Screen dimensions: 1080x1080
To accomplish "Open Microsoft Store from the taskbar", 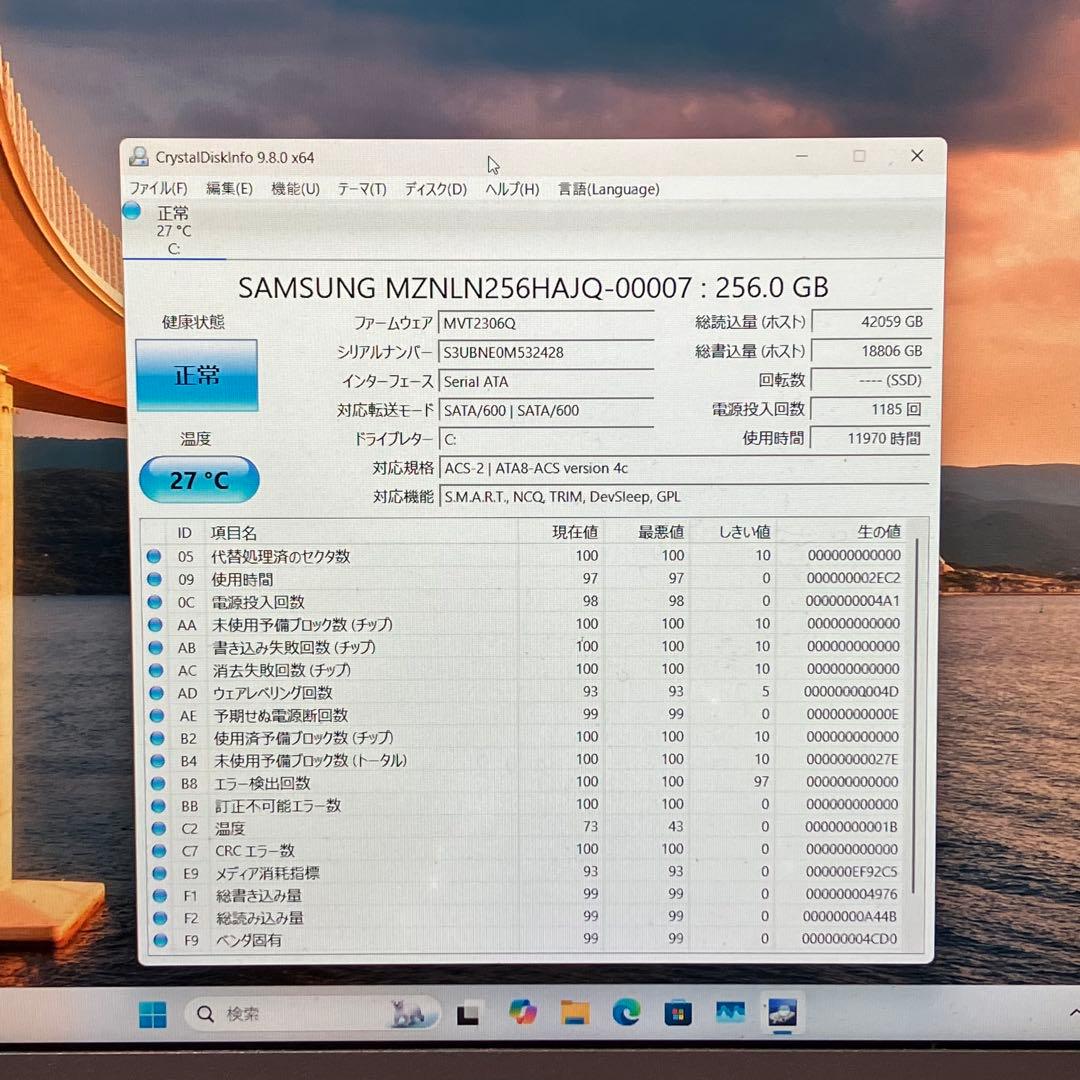I will [x=678, y=1013].
